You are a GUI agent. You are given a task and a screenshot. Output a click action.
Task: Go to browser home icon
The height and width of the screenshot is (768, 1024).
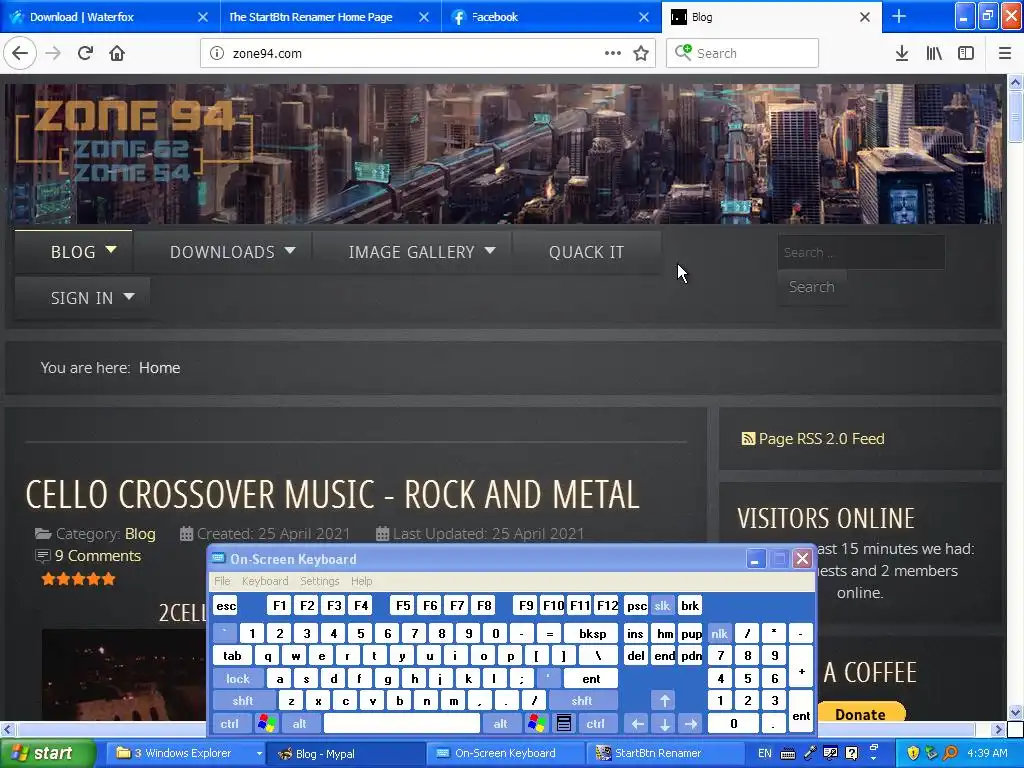coord(117,53)
